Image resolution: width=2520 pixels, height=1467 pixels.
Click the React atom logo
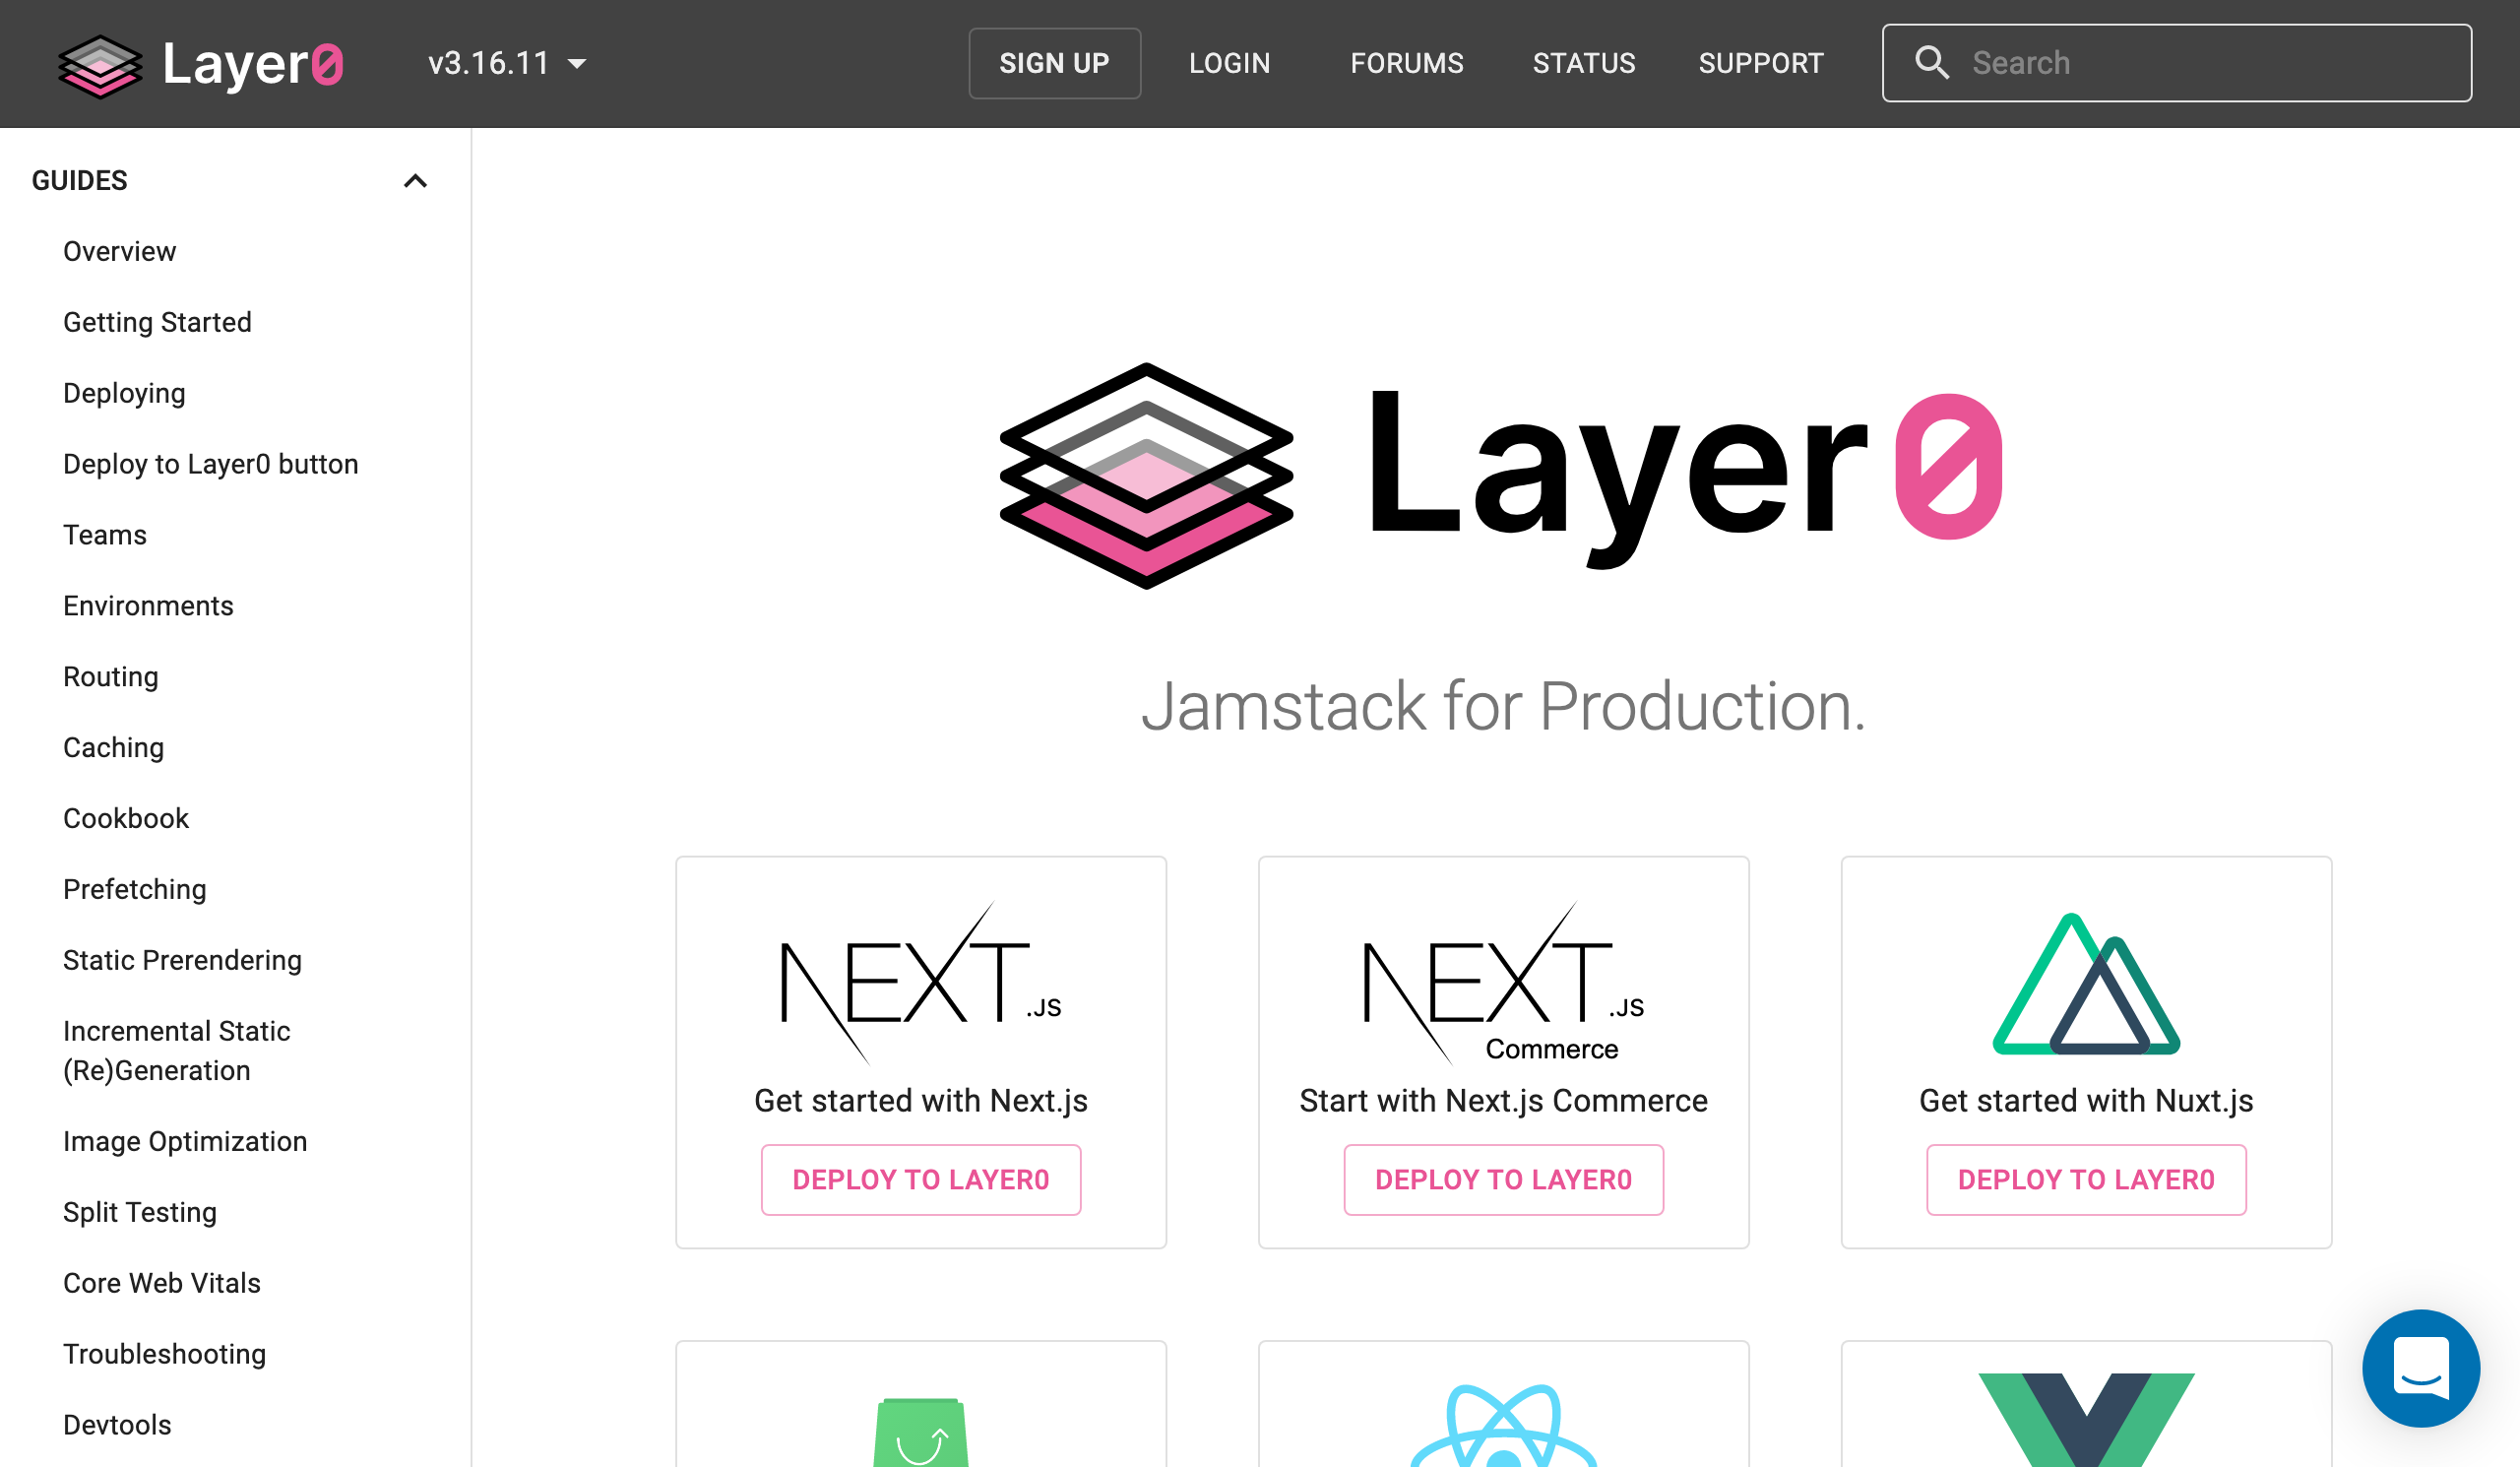pos(1502,1427)
